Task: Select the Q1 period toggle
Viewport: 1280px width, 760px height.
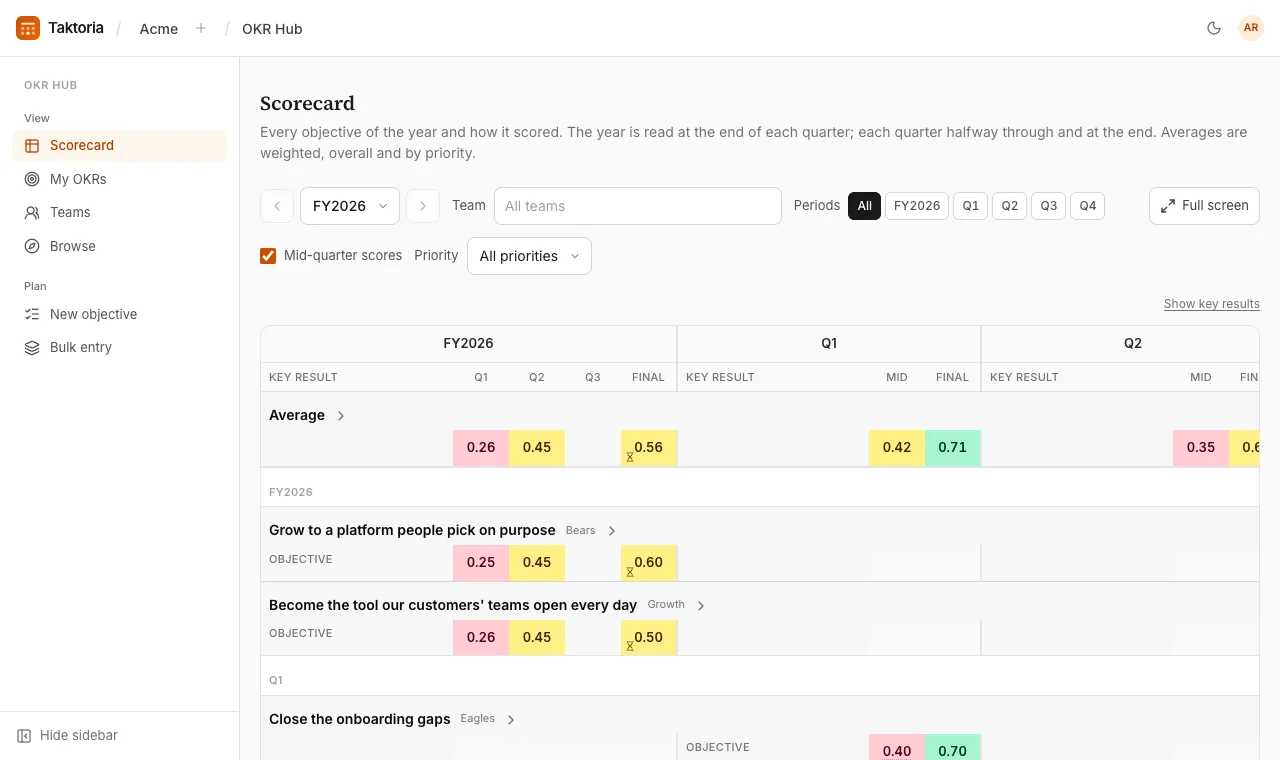Action: click(x=970, y=206)
